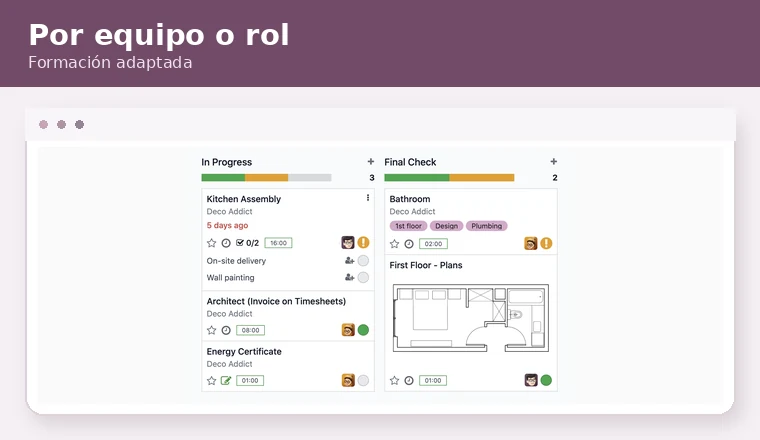Image resolution: width=760 pixels, height=440 pixels.
Task: Toggle Wall painting subtask status circle
Action: coord(363,277)
